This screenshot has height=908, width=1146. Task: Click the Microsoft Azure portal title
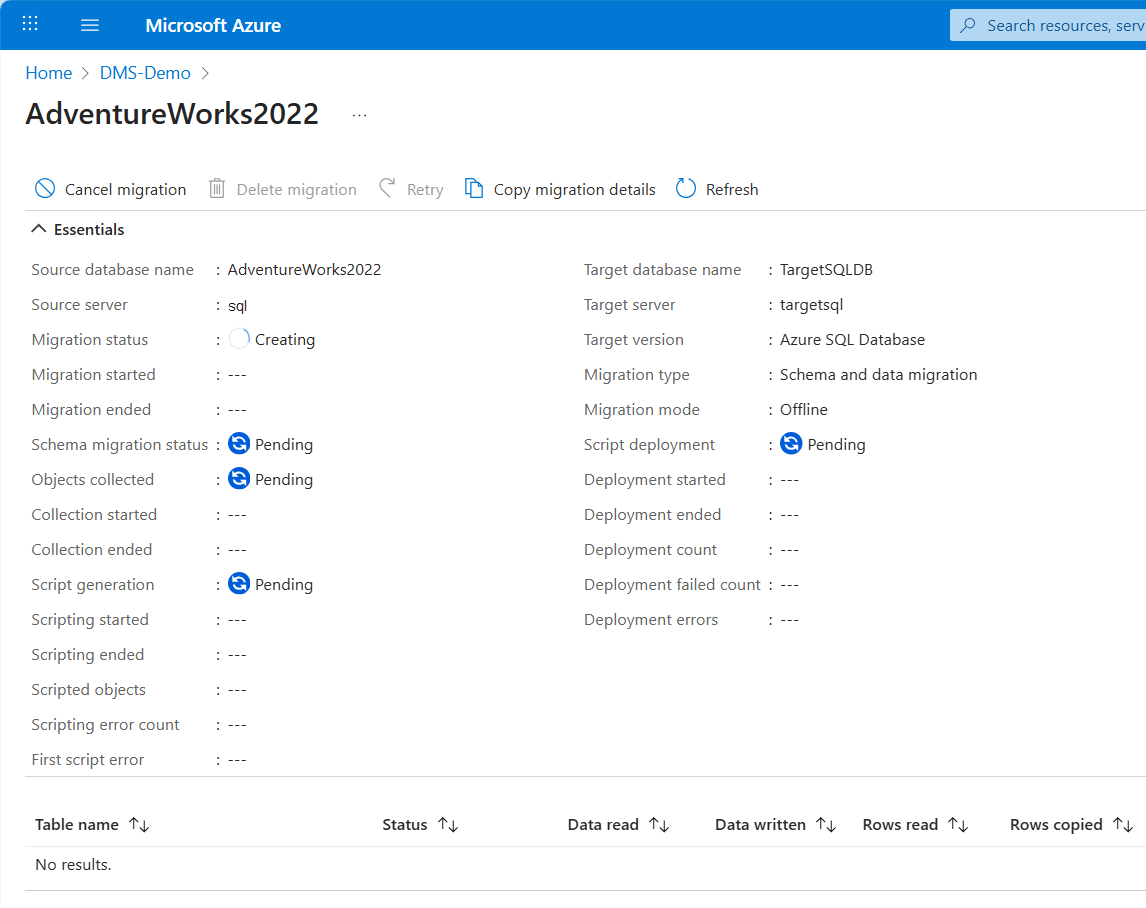click(213, 25)
